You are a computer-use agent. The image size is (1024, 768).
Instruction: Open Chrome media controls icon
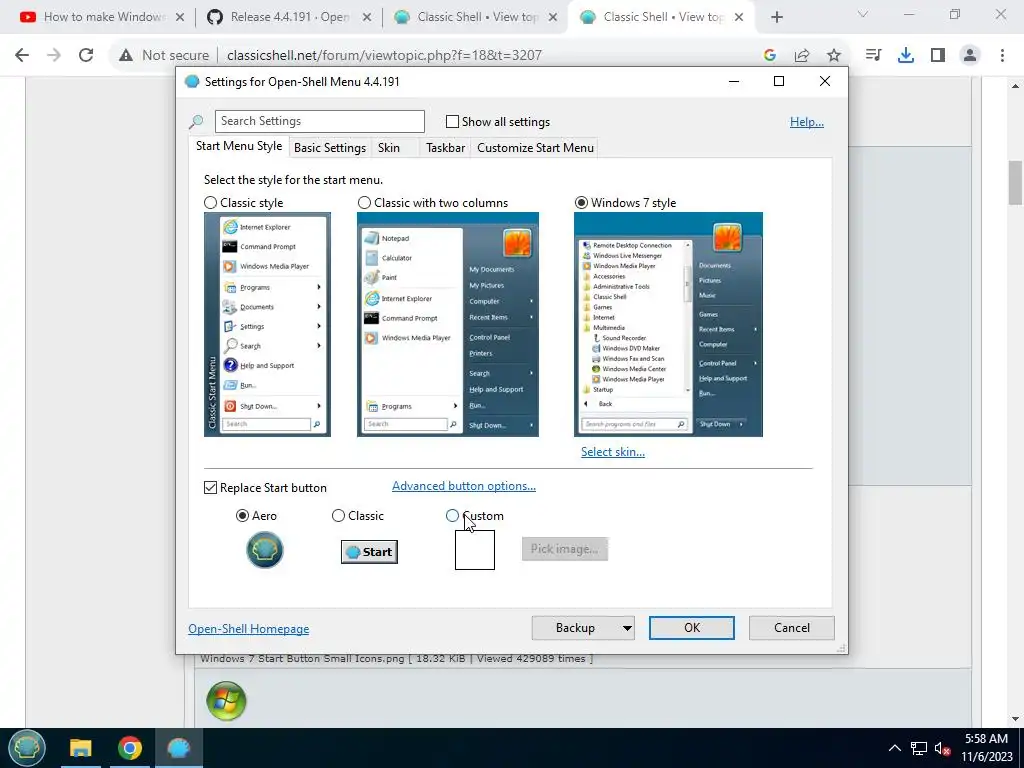coord(873,55)
